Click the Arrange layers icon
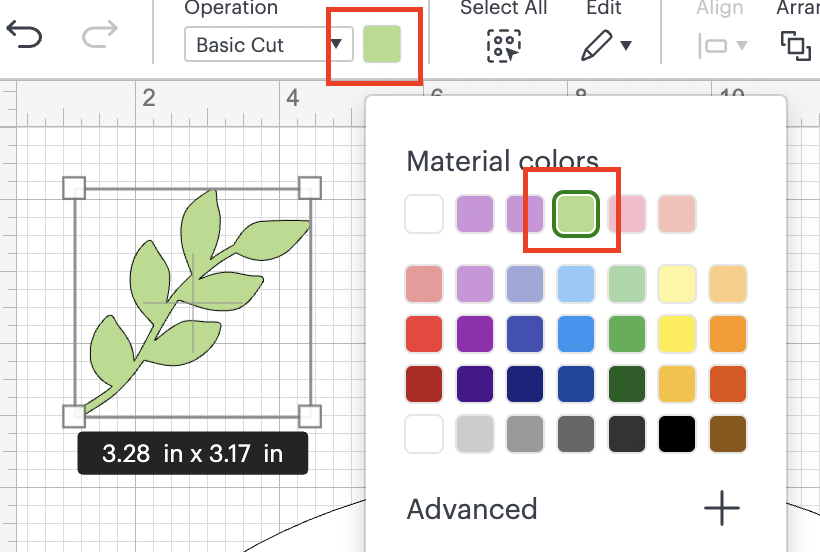820x552 pixels. [795, 45]
